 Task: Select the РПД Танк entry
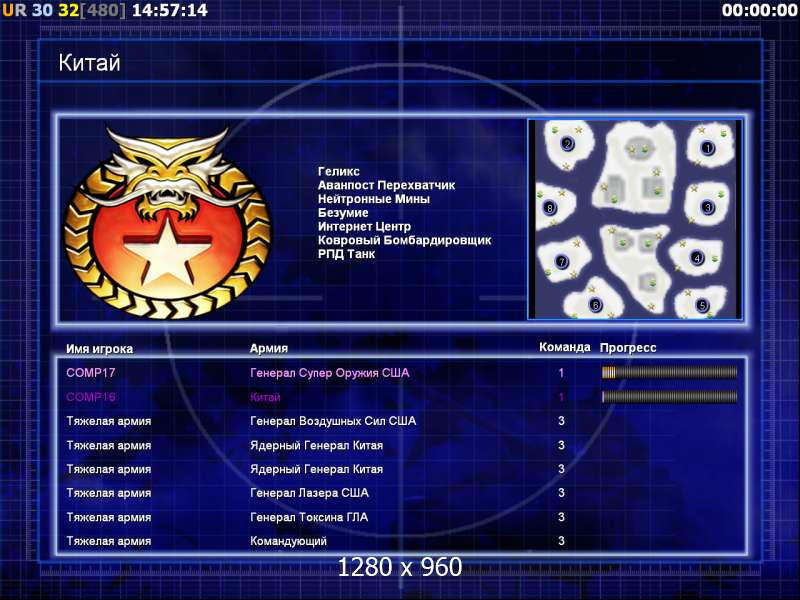346,254
